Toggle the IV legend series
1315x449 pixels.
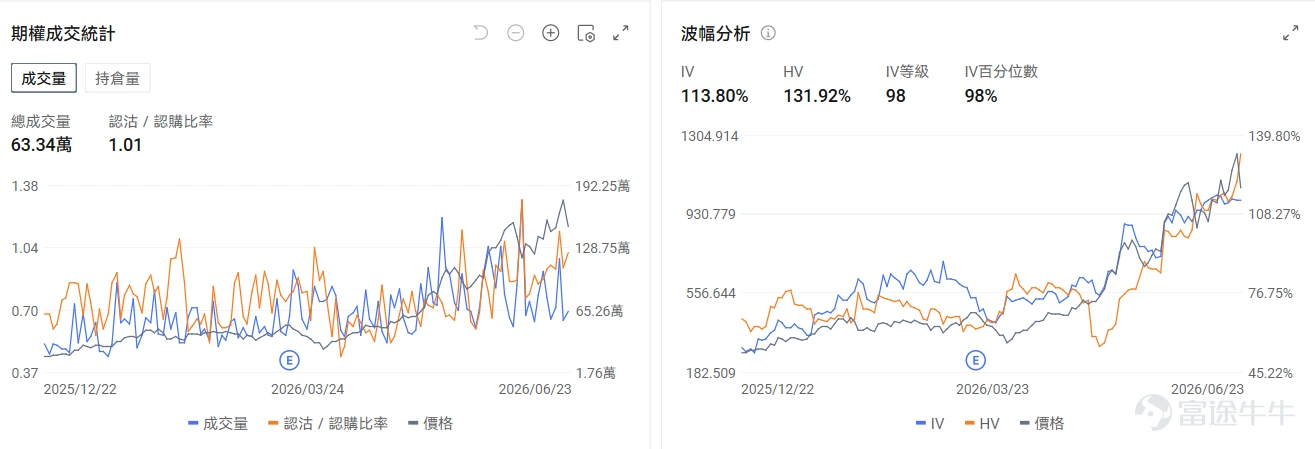[x=930, y=423]
